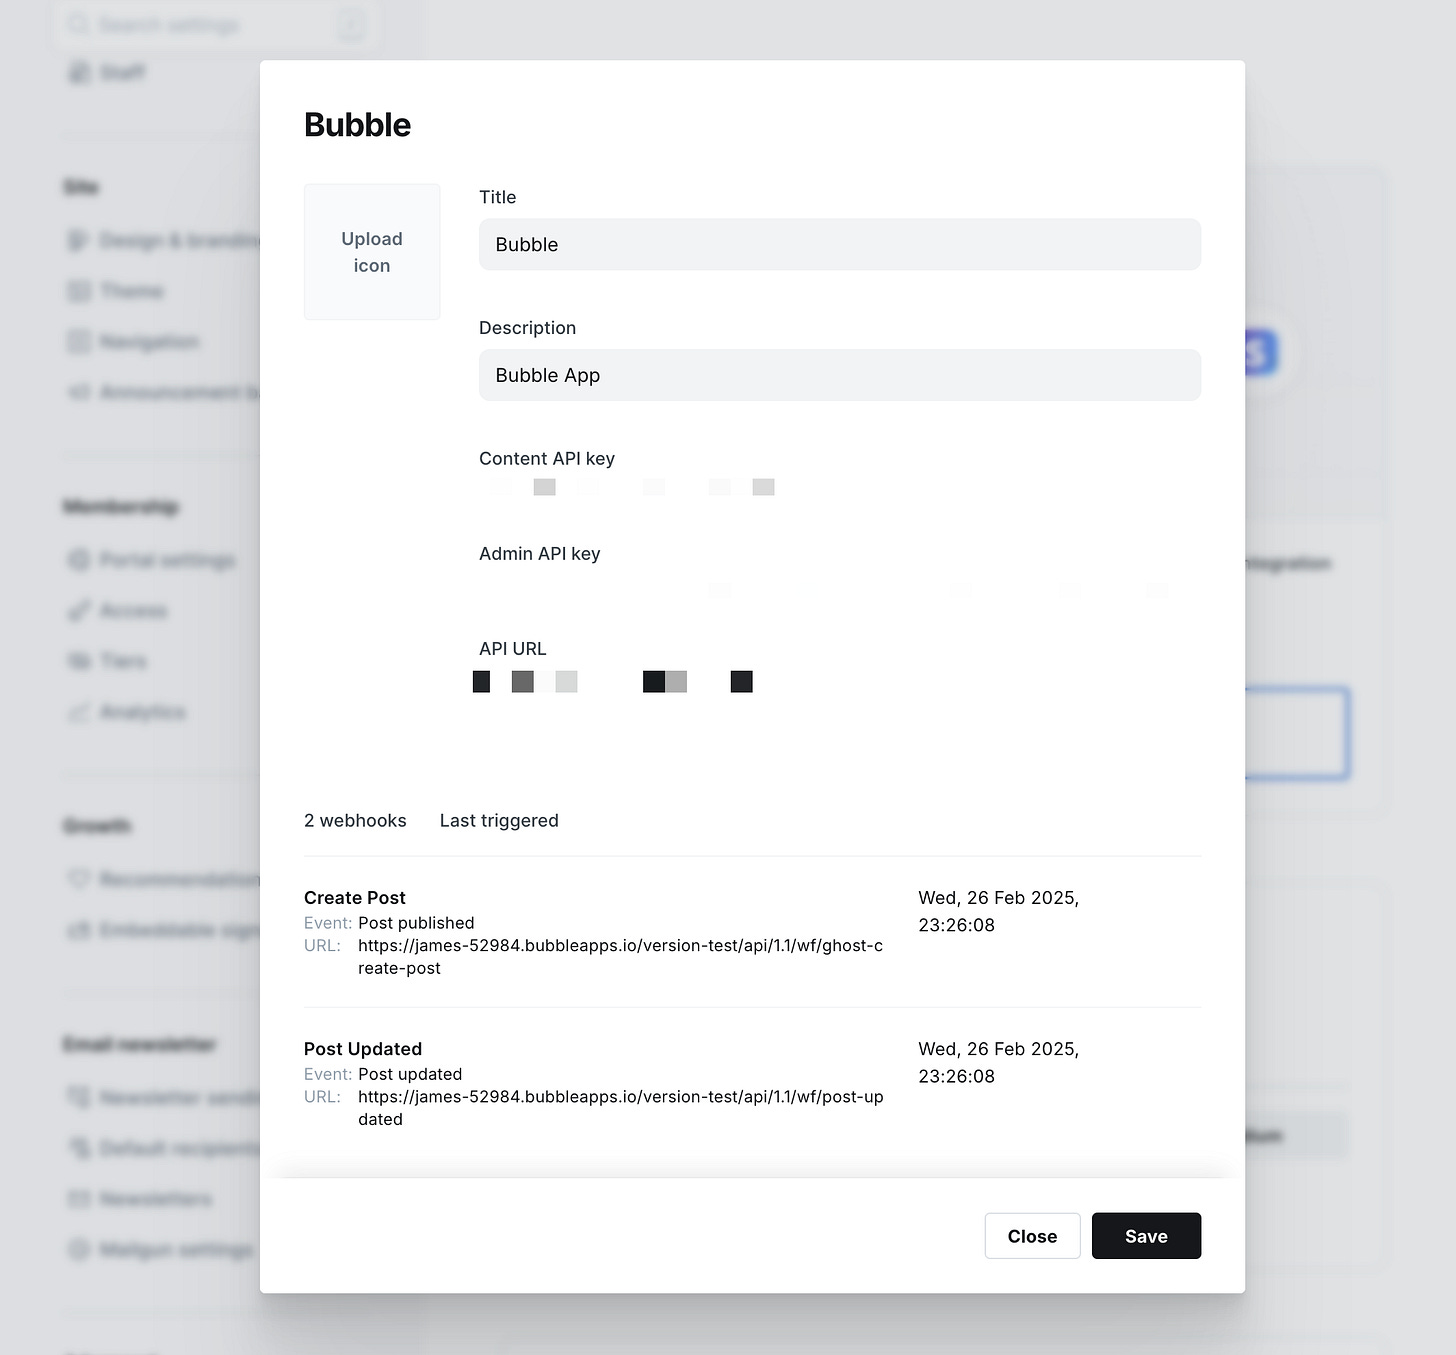The height and width of the screenshot is (1355, 1456).
Task: Click 'Post published' event text
Action: tap(416, 923)
